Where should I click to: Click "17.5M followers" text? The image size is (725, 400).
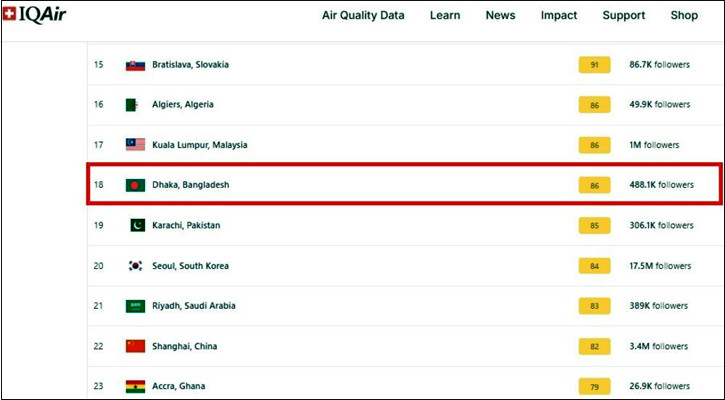point(660,266)
